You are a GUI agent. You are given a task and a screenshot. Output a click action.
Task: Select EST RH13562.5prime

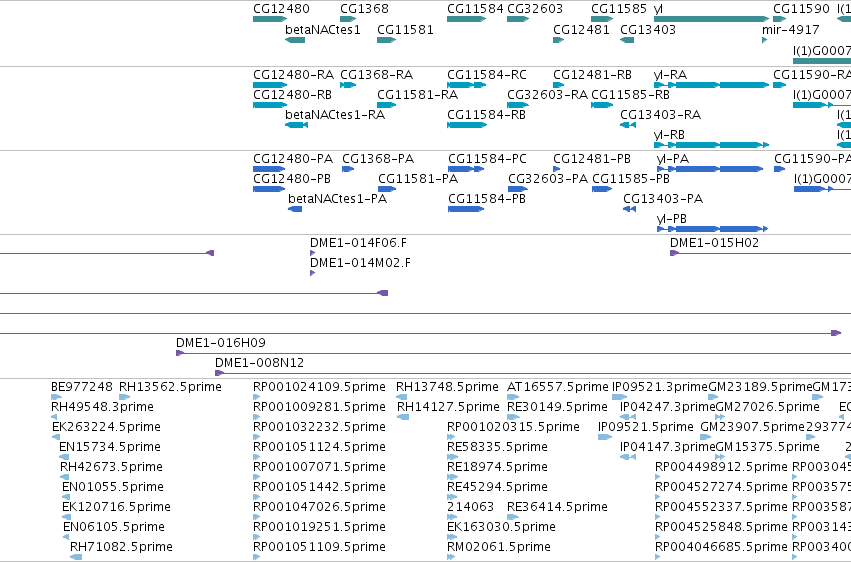pos(124,397)
